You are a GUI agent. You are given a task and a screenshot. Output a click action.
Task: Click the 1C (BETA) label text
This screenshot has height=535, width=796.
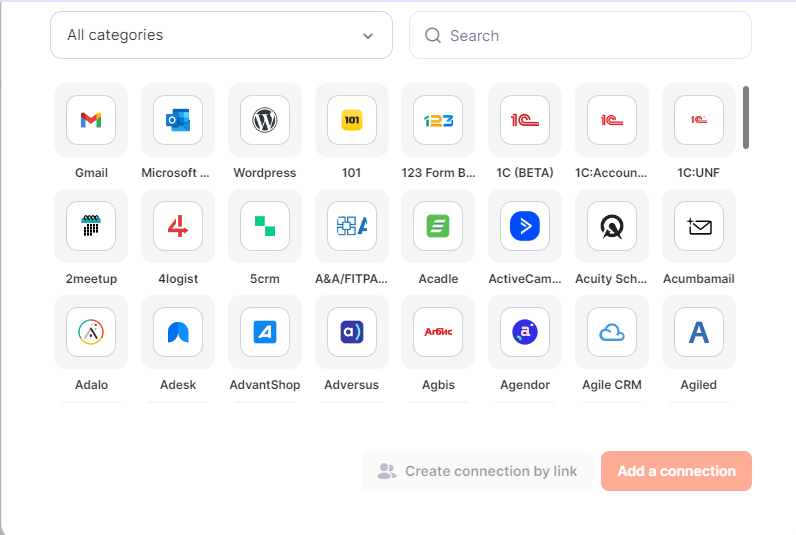[525, 173]
